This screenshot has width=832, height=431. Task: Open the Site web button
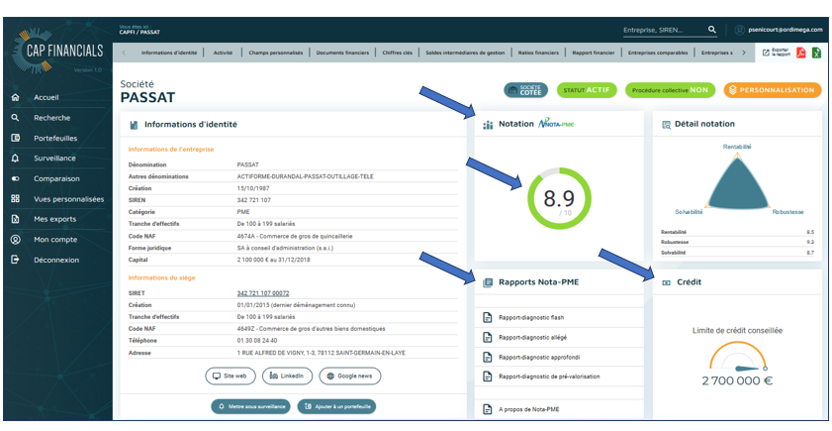click(x=230, y=376)
